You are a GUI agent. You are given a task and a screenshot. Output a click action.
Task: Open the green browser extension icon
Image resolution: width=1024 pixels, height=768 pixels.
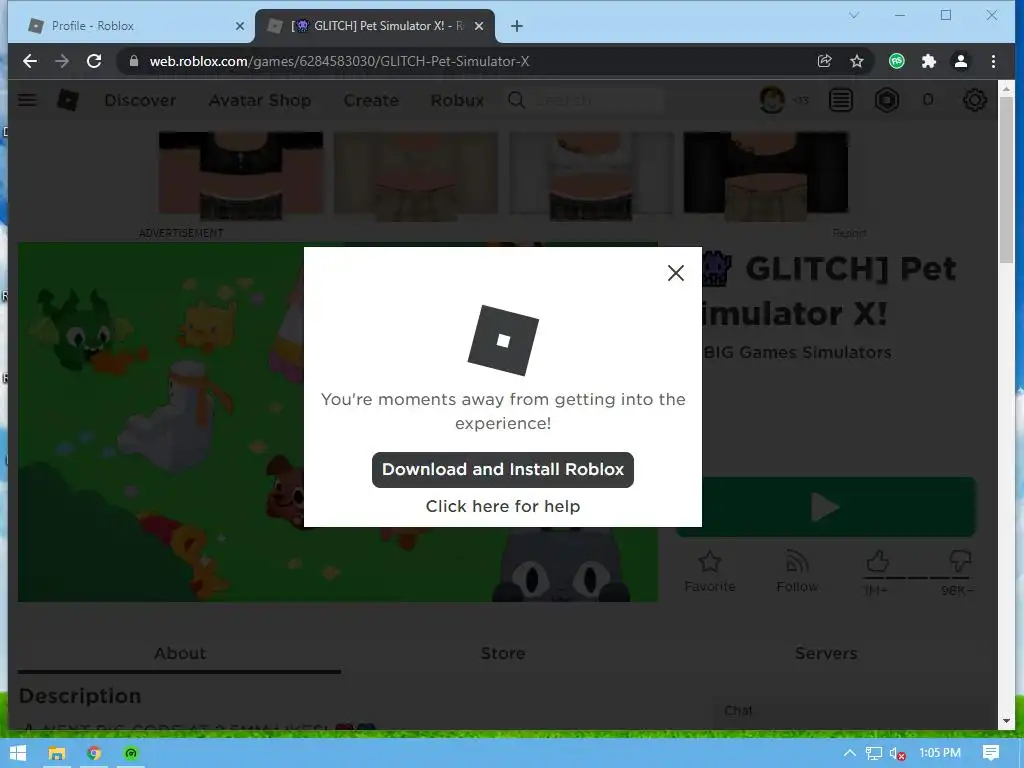(x=897, y=61)
